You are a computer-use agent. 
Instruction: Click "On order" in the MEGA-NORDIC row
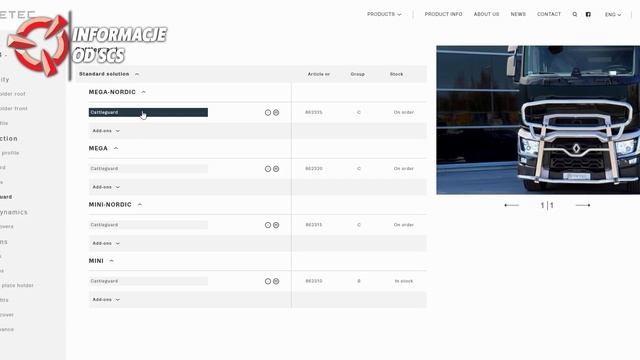point(404,112)
